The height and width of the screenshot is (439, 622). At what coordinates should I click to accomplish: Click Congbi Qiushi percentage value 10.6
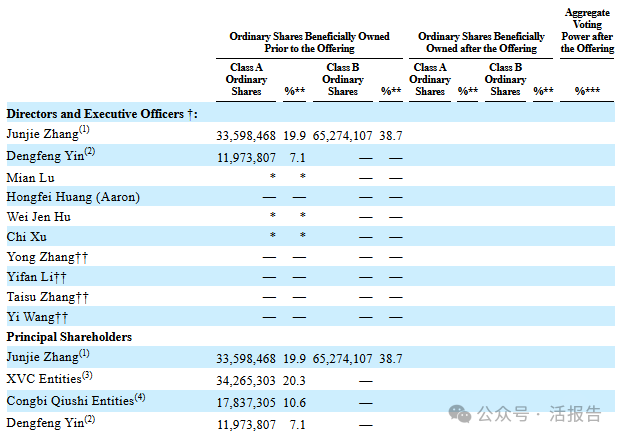coord(294,403)
